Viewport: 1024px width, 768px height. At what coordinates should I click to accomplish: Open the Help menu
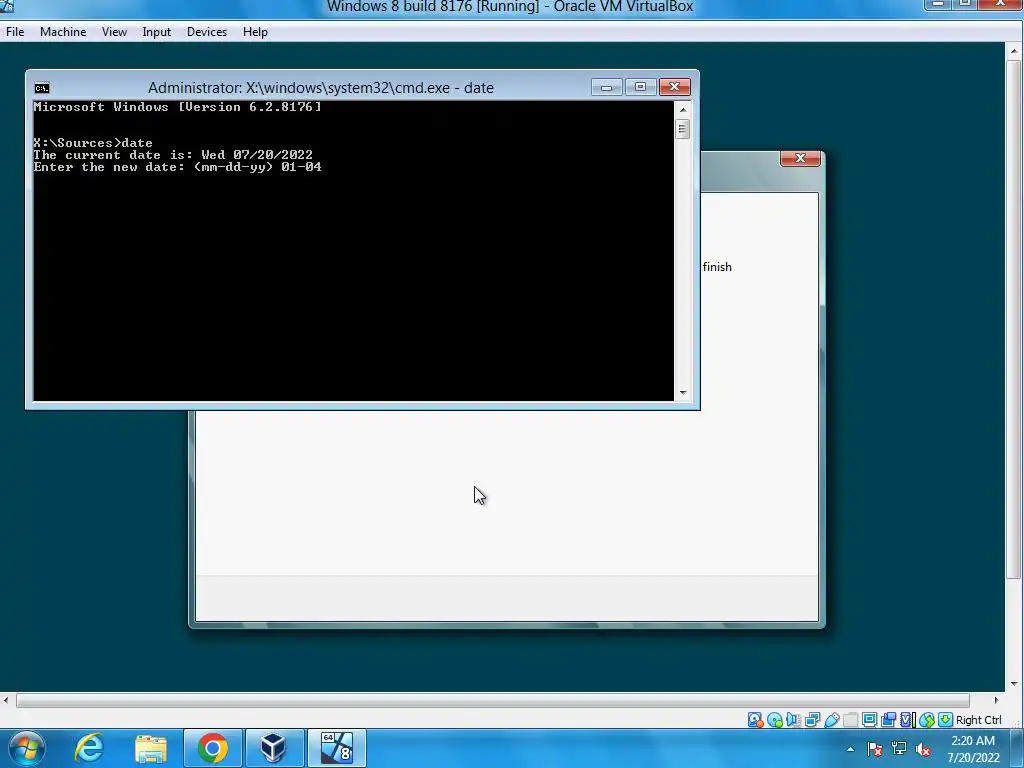pyautogui.click(x=255, y=31)
